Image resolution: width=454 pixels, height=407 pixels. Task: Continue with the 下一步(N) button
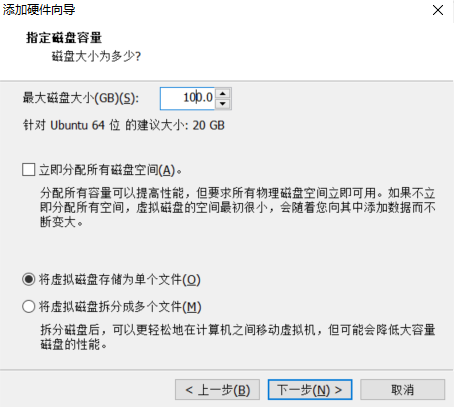310,389
